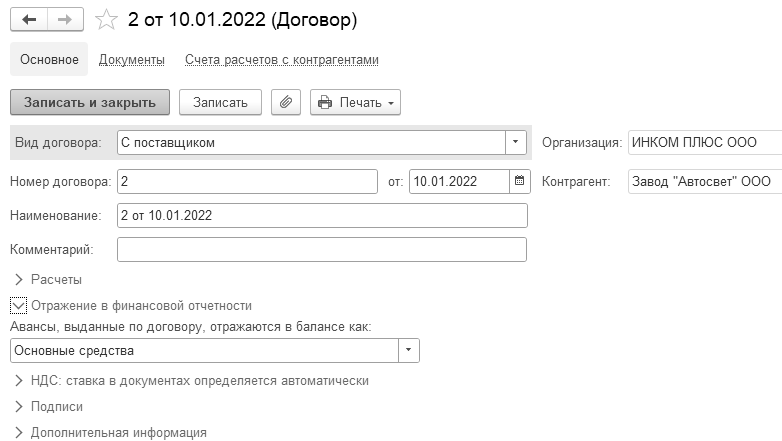Image resolution: width=782 pixels, height=441 pixels.
Task: Click the forward navigation arrow
Action: coord(64,20)
